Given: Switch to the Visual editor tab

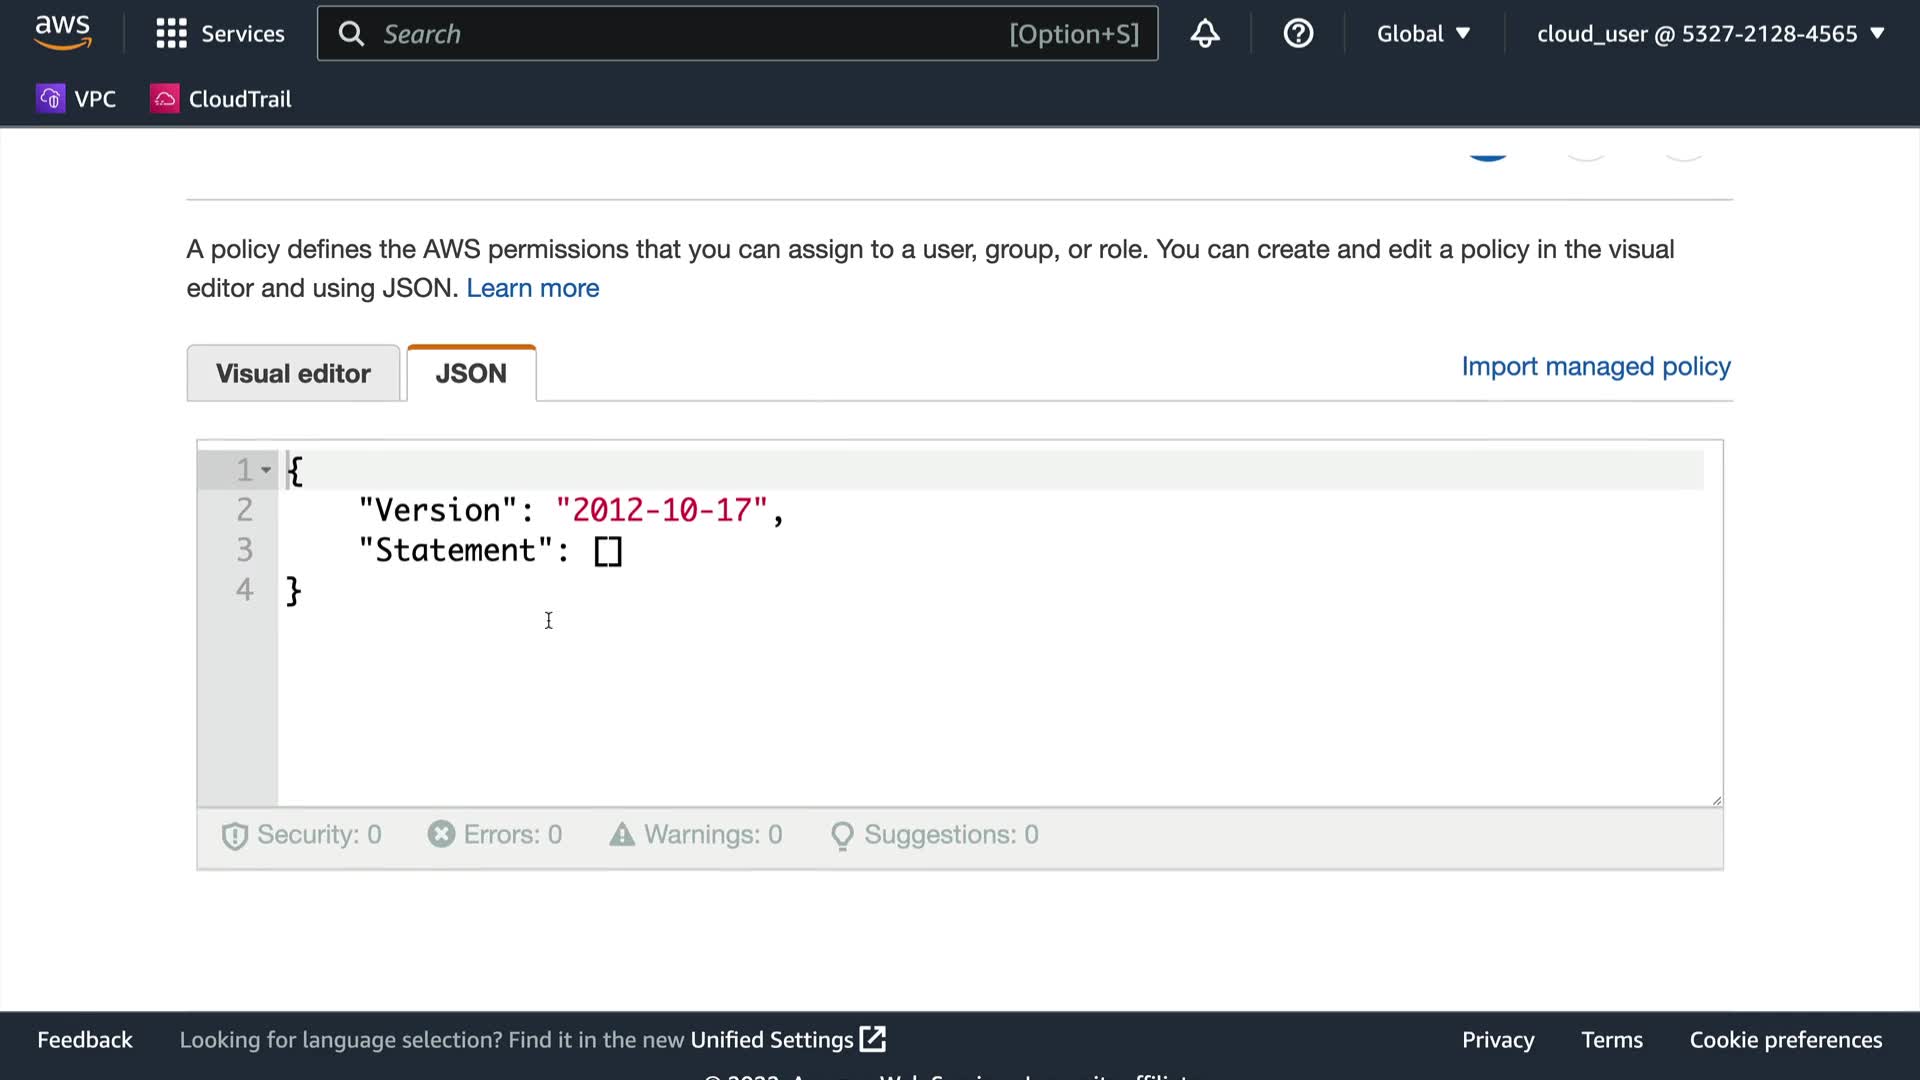Looking at the screenshot, I should 293,374.
